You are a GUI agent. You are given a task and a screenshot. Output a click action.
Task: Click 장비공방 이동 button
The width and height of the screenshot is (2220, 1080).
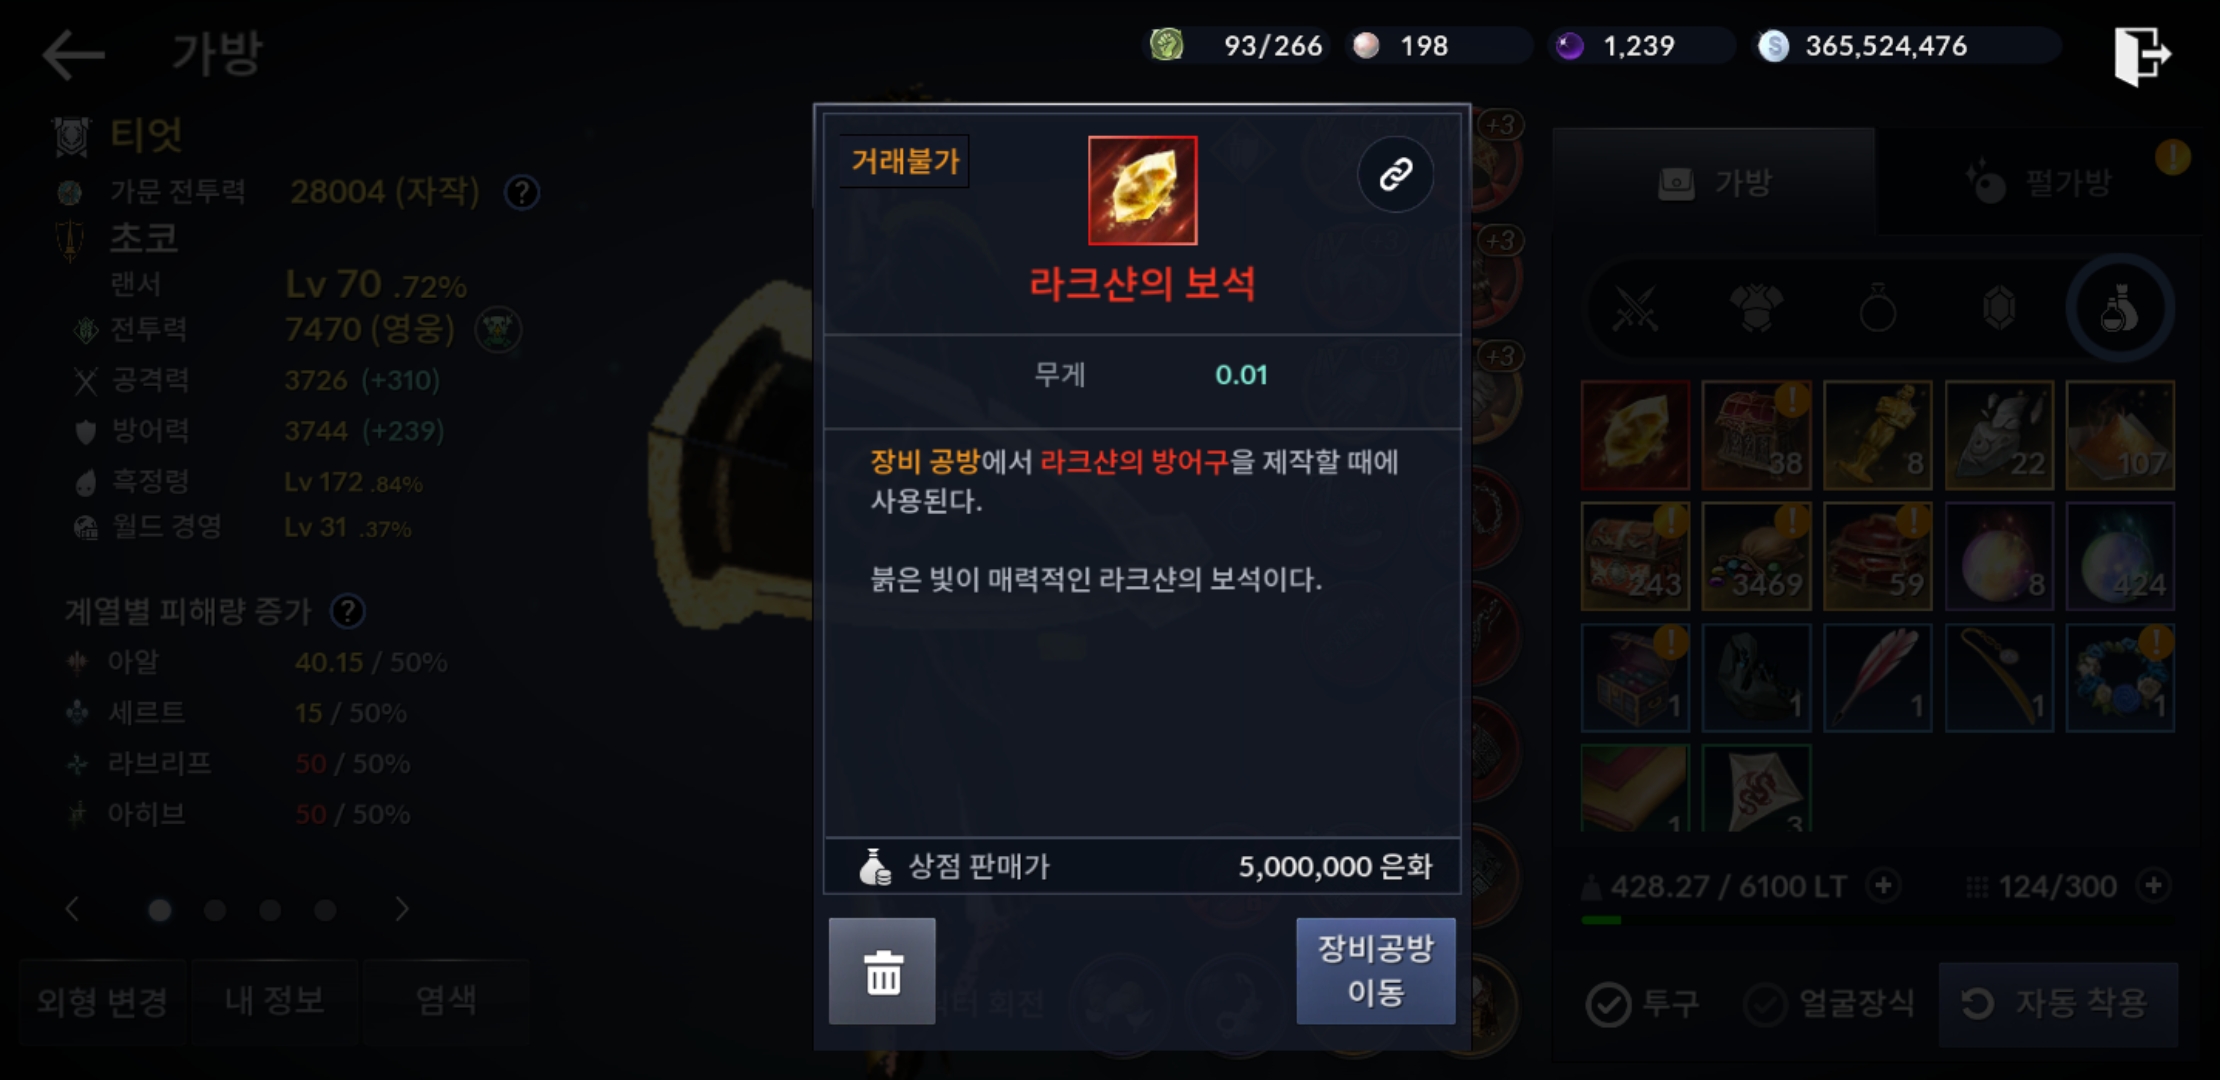[1376, 971]
